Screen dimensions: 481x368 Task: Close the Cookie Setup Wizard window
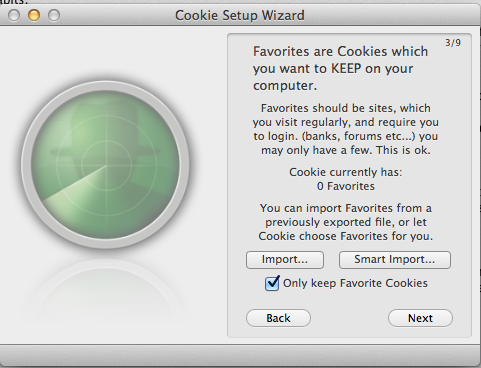[14, 15]
